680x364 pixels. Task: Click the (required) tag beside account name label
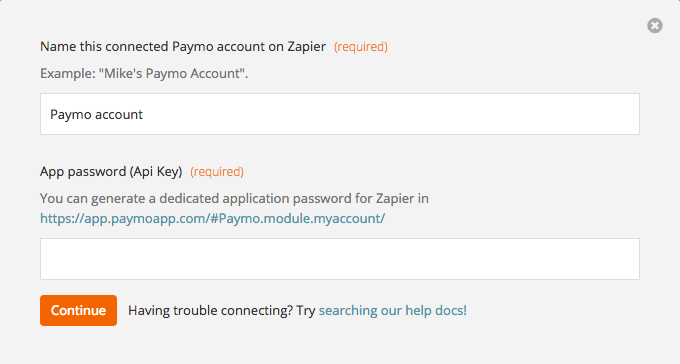361,47
